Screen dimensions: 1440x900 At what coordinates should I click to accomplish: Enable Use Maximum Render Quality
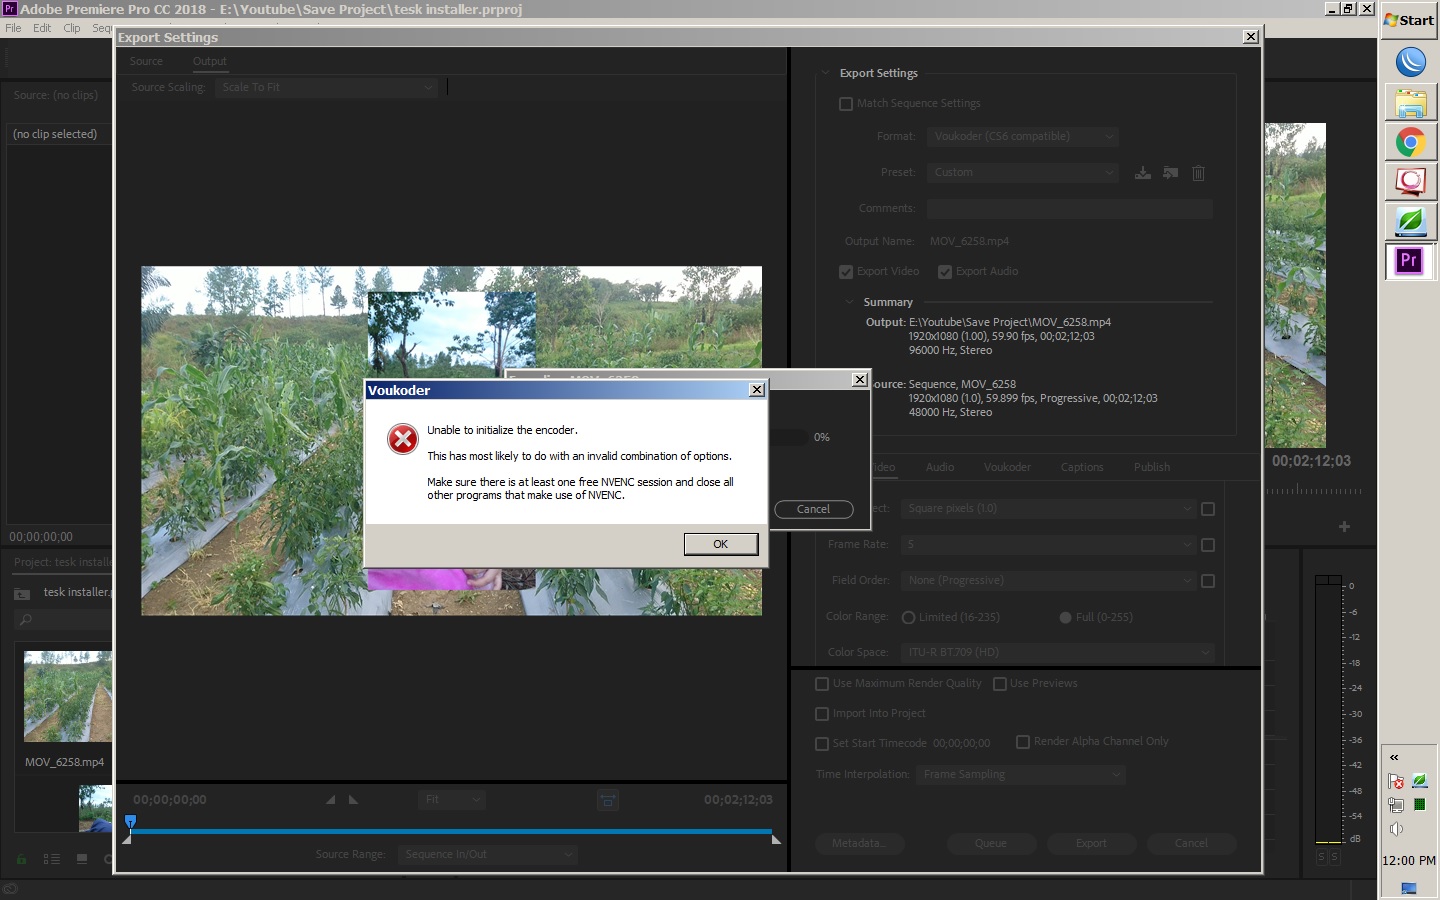pyautogui.click(x=822, y=684)
